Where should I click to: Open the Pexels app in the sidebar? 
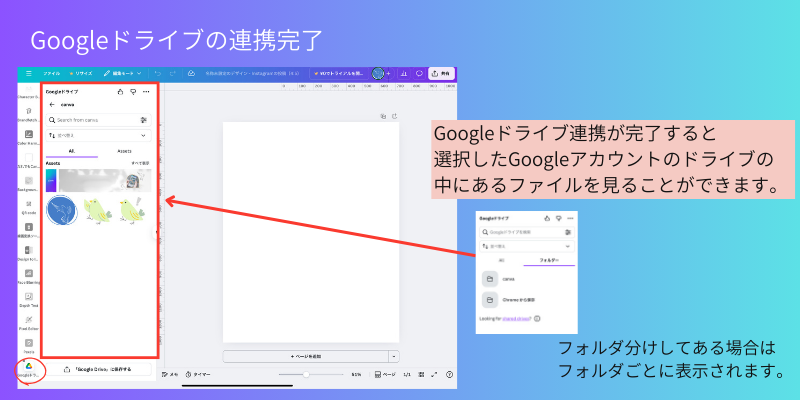click(29, 345)
